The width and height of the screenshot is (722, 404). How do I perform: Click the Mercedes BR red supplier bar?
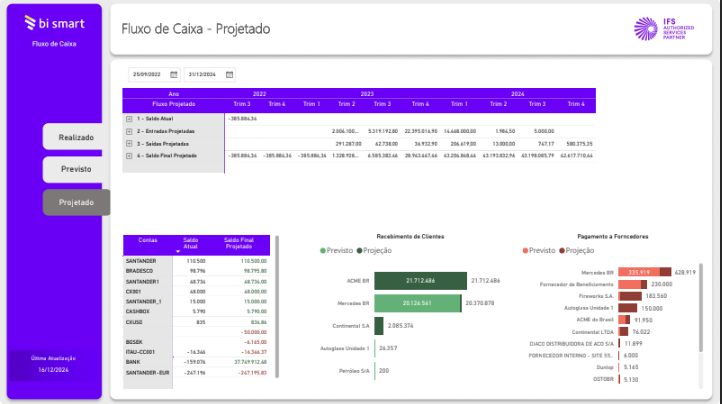pyautogui.click(x=638, y=272)
